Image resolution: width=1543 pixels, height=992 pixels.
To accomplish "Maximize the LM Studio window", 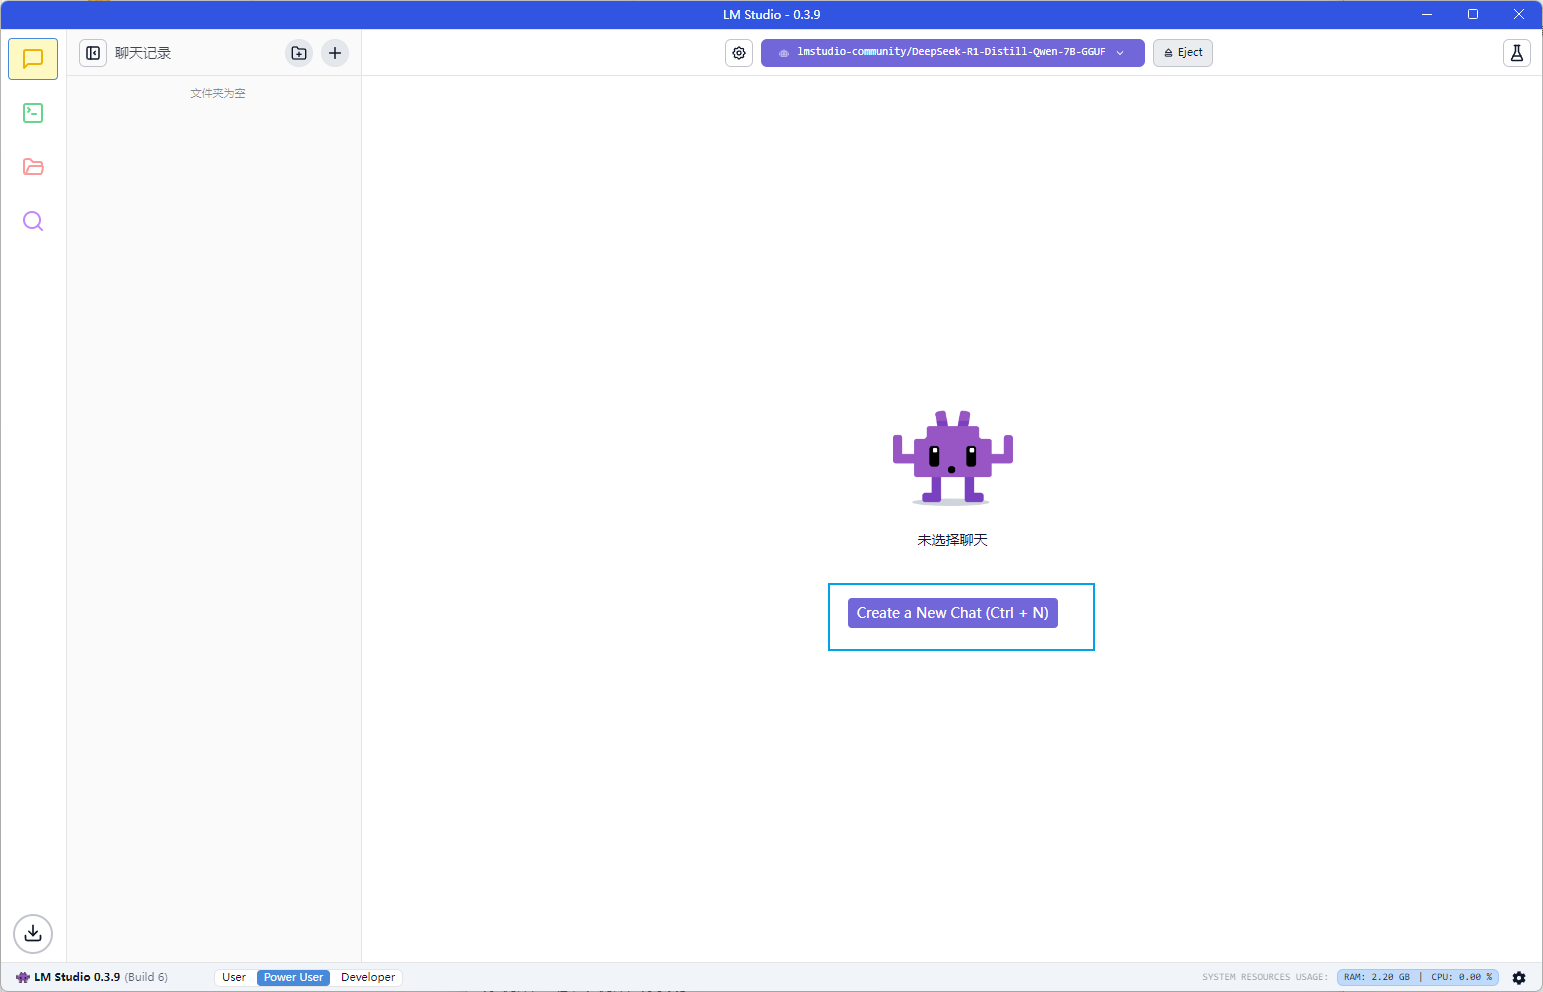I will pyautogui.click(x=1473, y=14).
